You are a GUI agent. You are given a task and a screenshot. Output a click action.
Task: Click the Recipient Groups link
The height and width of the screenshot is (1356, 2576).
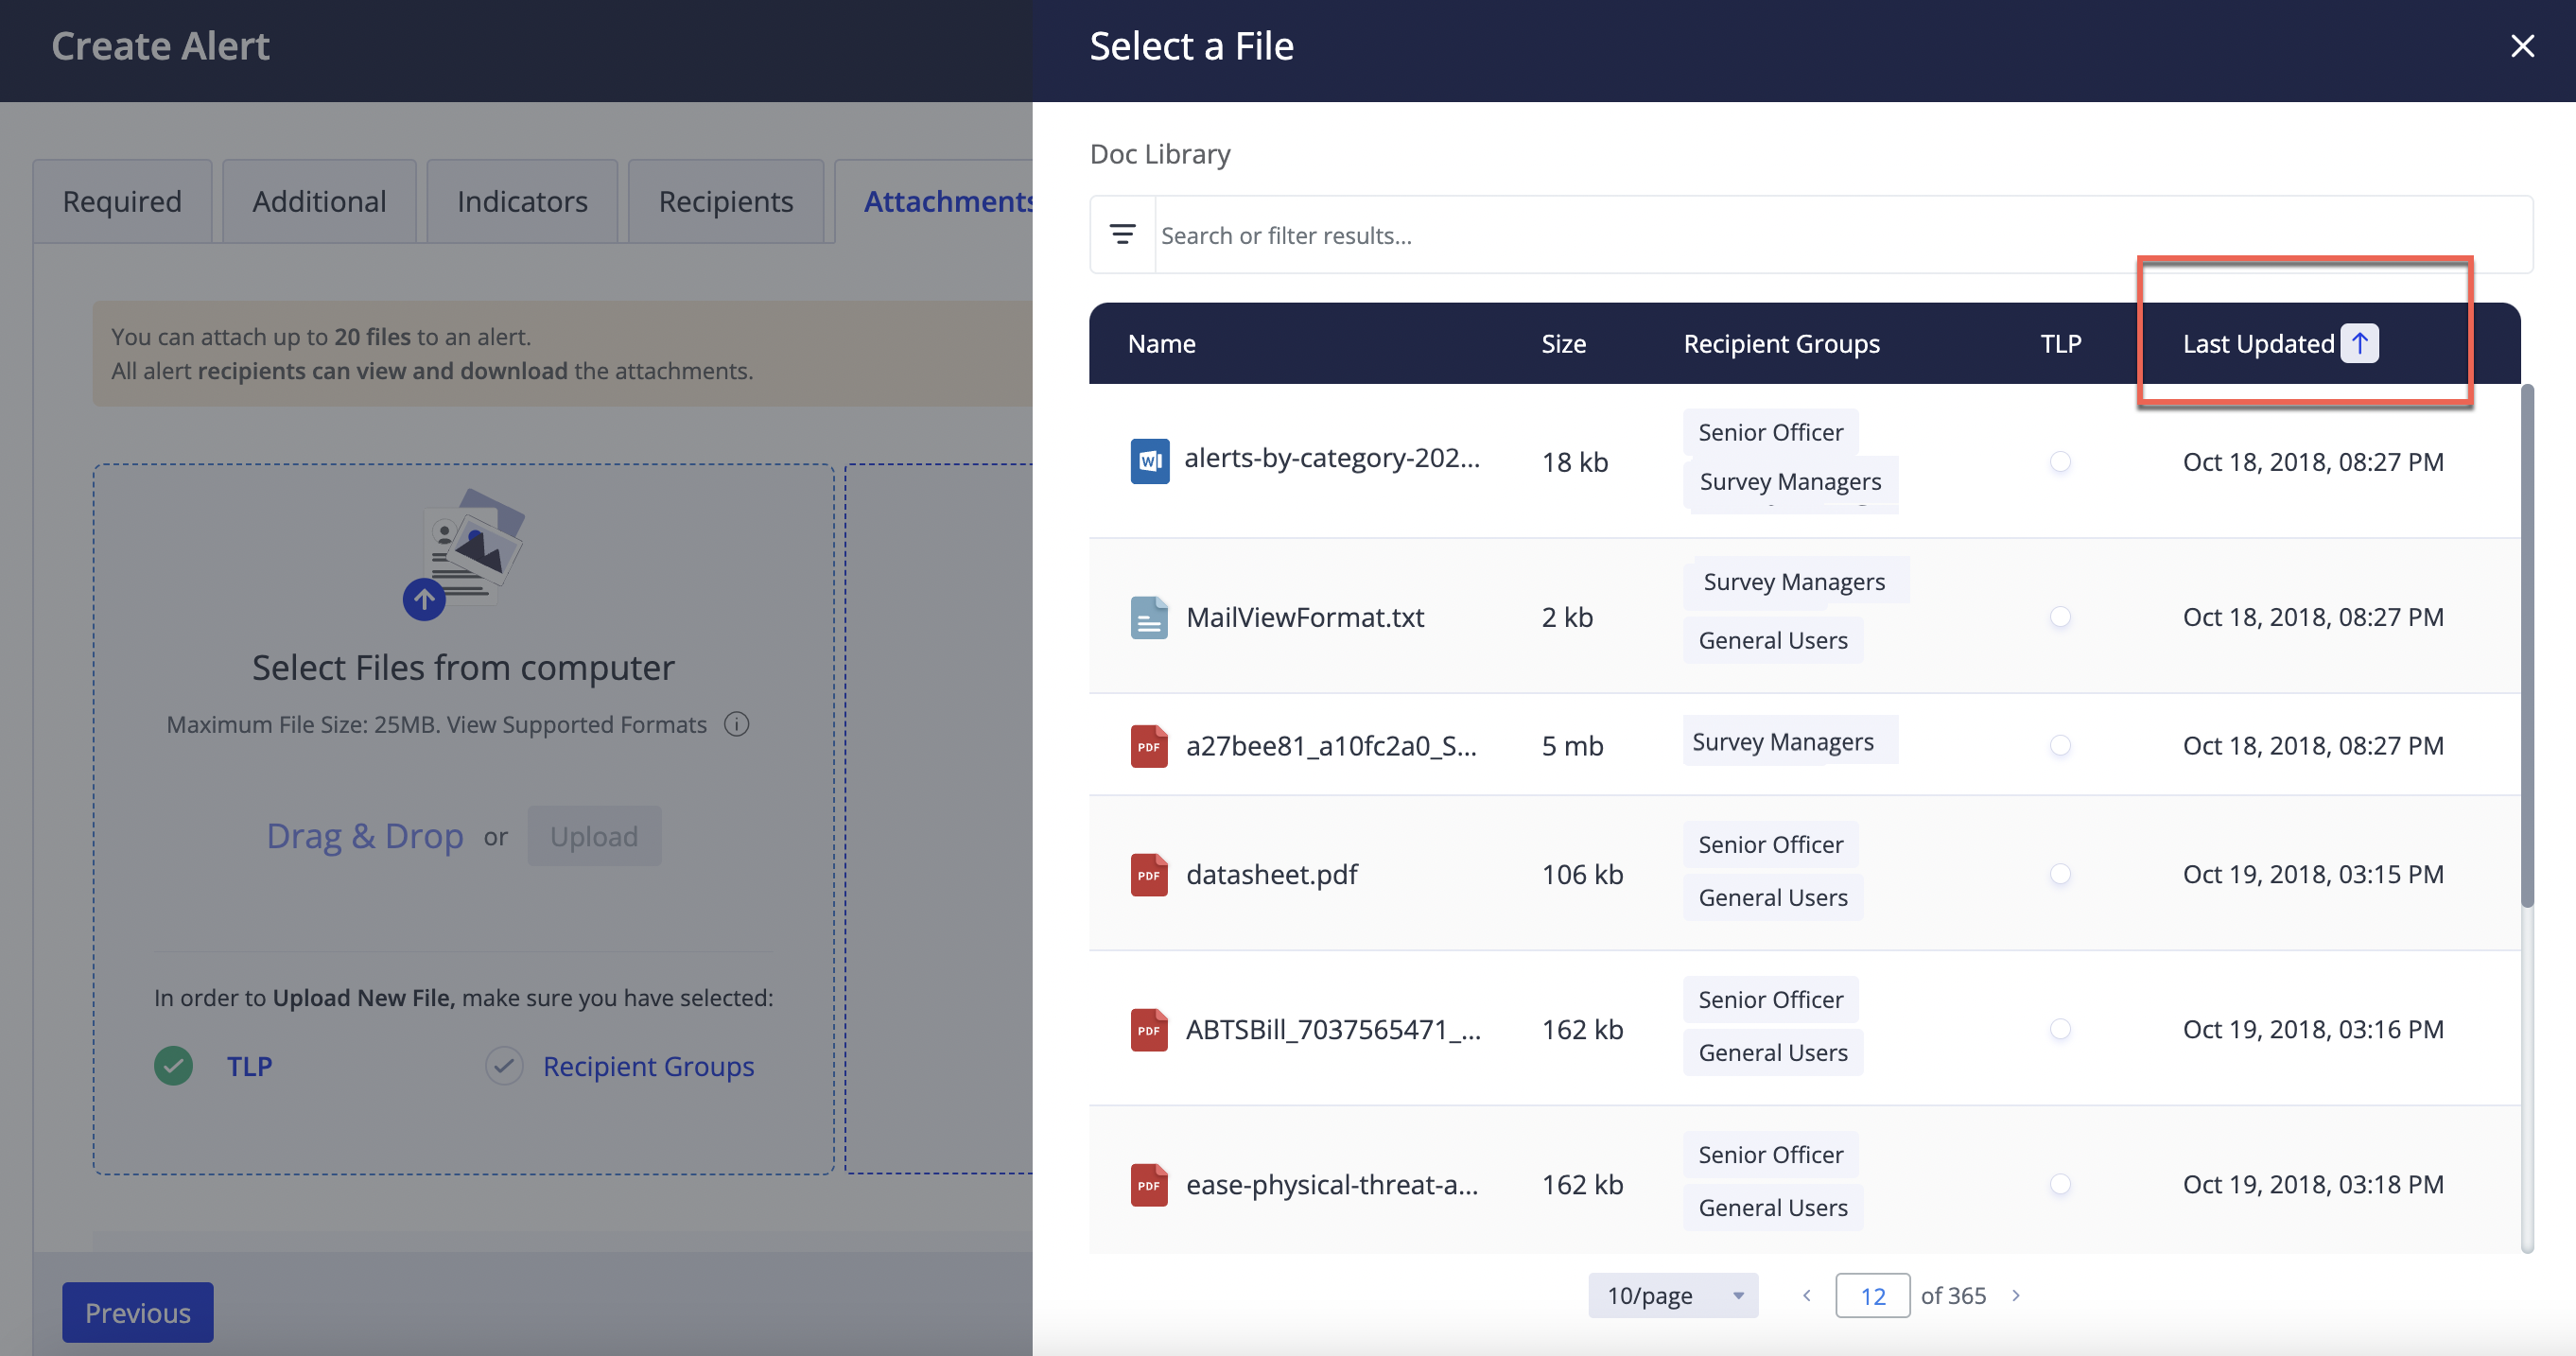(x=648, y=1066)
